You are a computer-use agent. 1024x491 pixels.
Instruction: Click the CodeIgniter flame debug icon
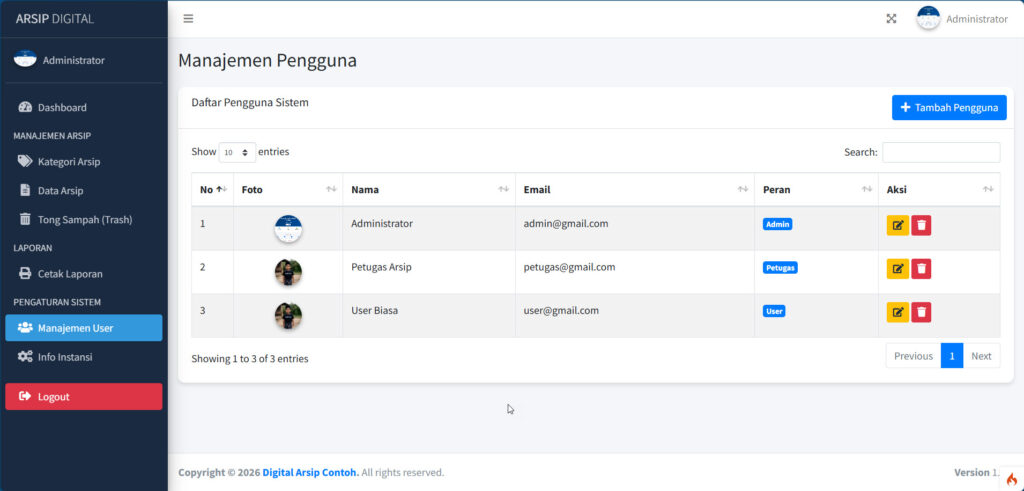(x=1011, y=479)
